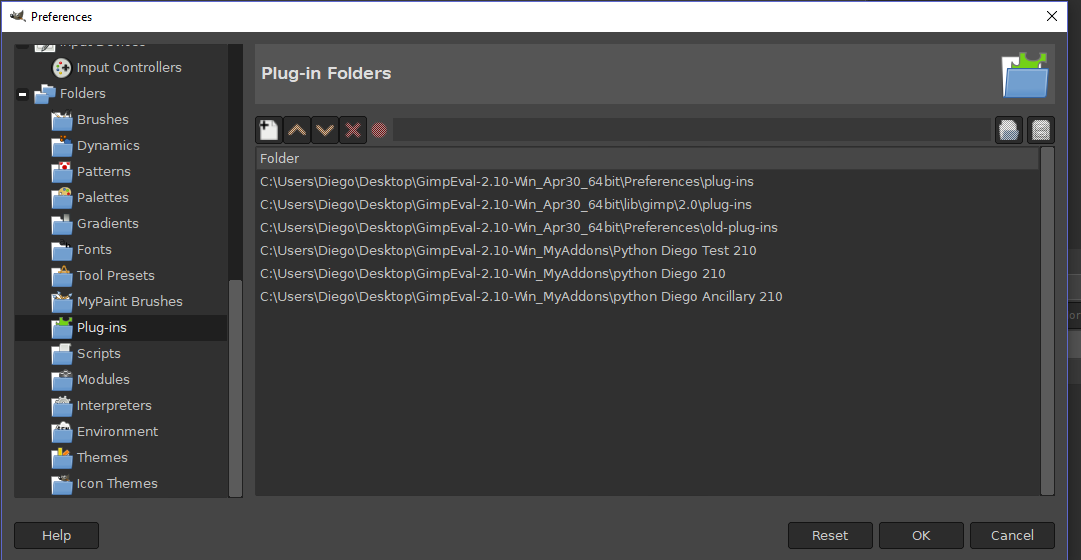Select Plug-ins in the folders tree
Viewport: 1081px width, 560px height.
point(121,328)
